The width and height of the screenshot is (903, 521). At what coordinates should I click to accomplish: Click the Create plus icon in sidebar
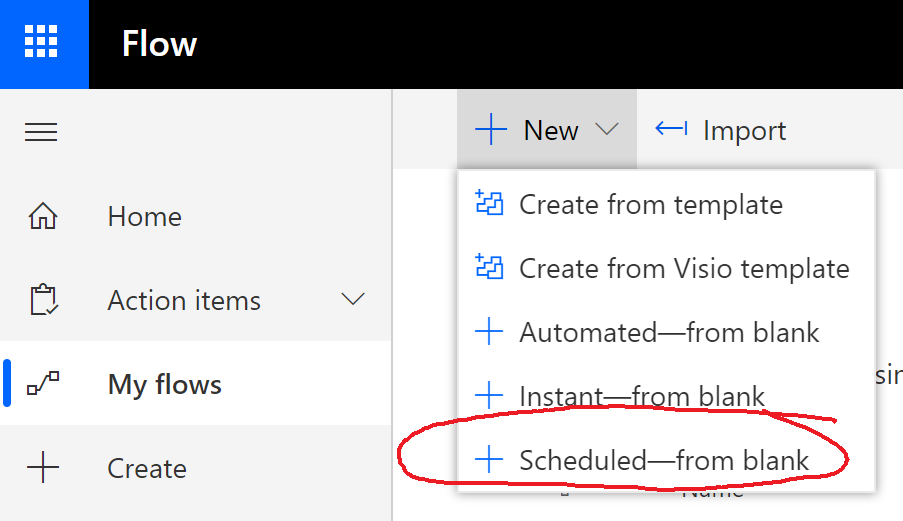(x=42, y=468)
